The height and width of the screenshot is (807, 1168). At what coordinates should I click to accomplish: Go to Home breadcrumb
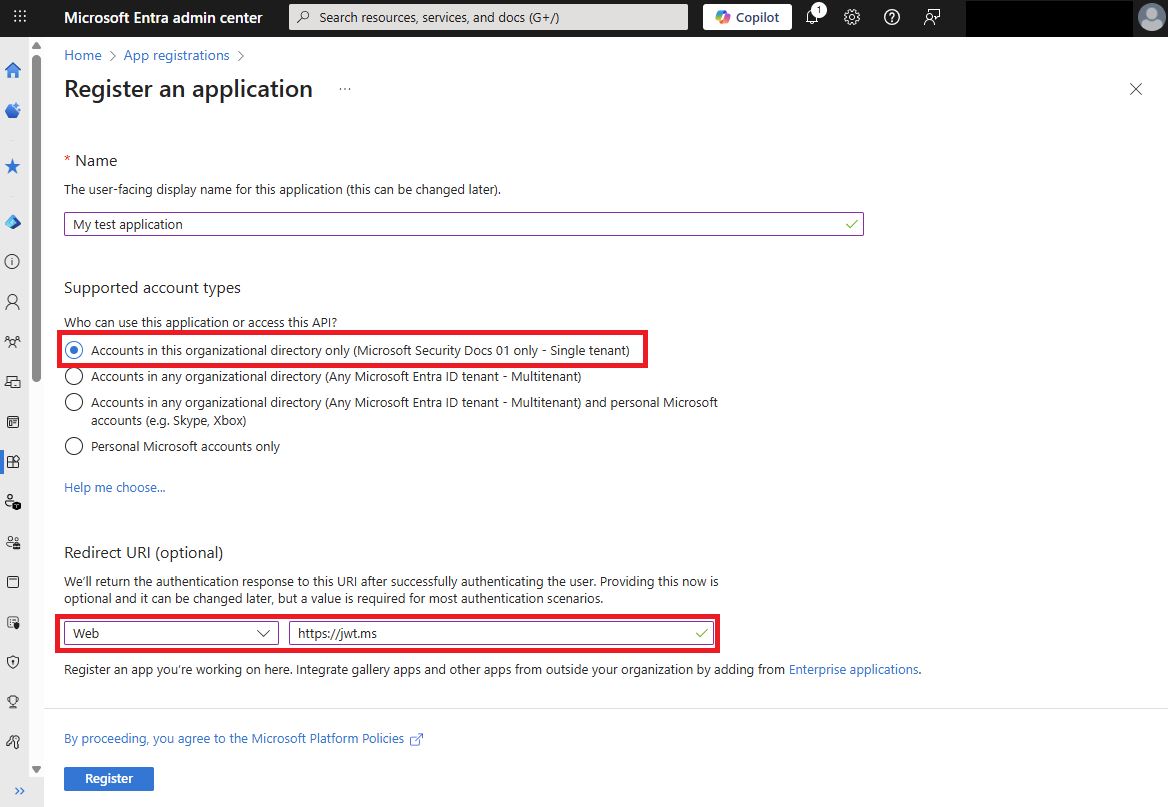[x=83, y=55]
